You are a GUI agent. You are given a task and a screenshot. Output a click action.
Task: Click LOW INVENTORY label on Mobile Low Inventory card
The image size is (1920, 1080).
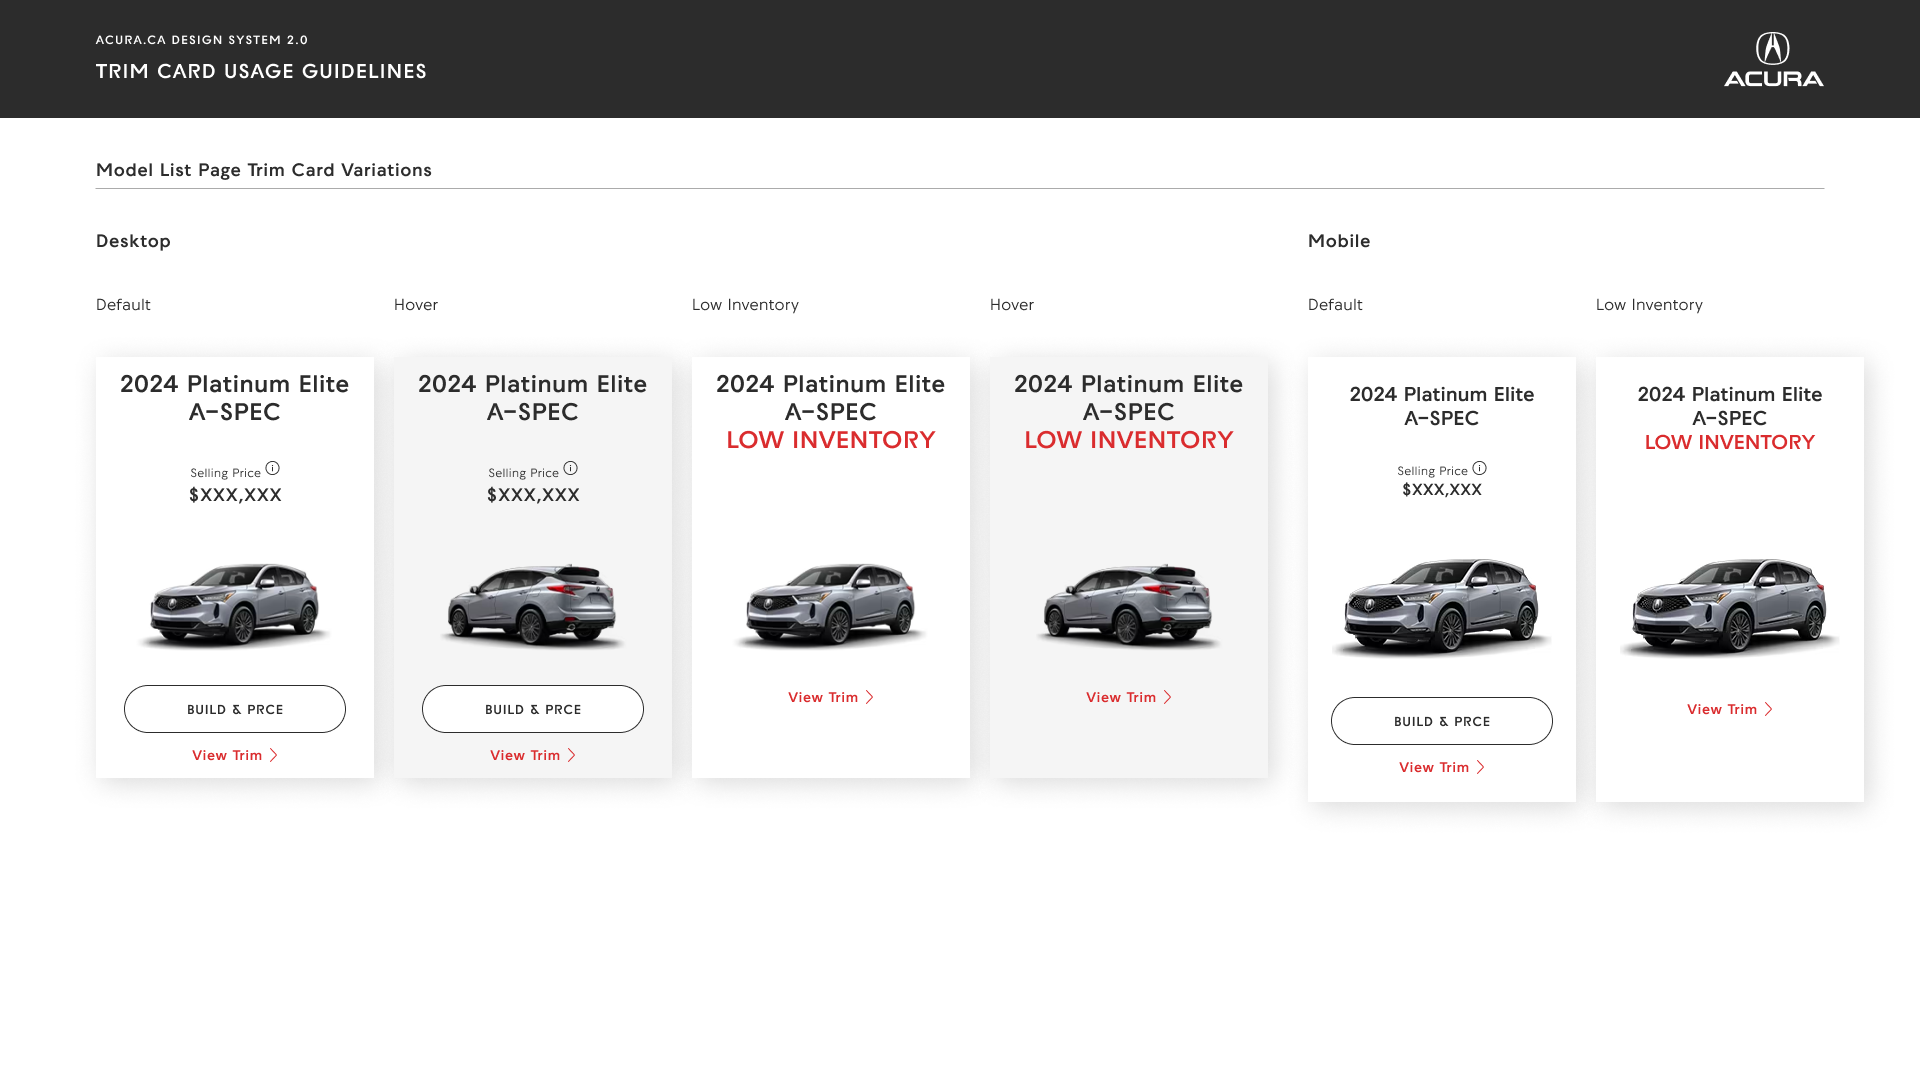click(x=1730, y=442)
